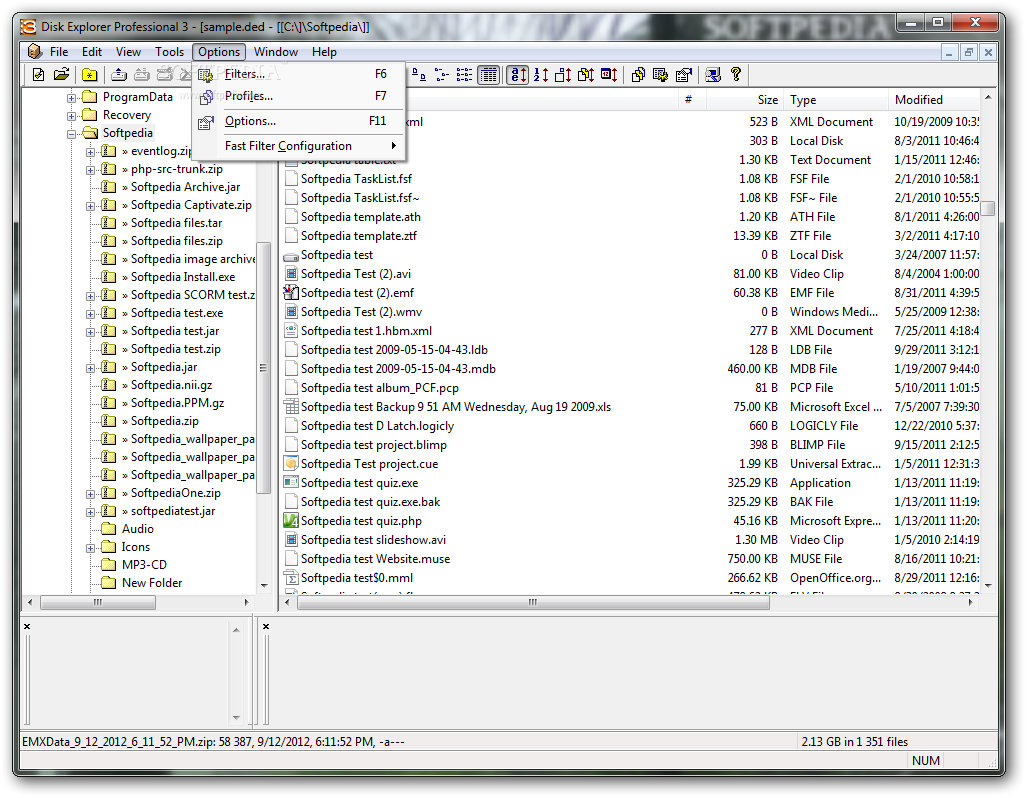Click the file list vertical scrollbar thumb
1026x797 pixels.
[988, 208]
